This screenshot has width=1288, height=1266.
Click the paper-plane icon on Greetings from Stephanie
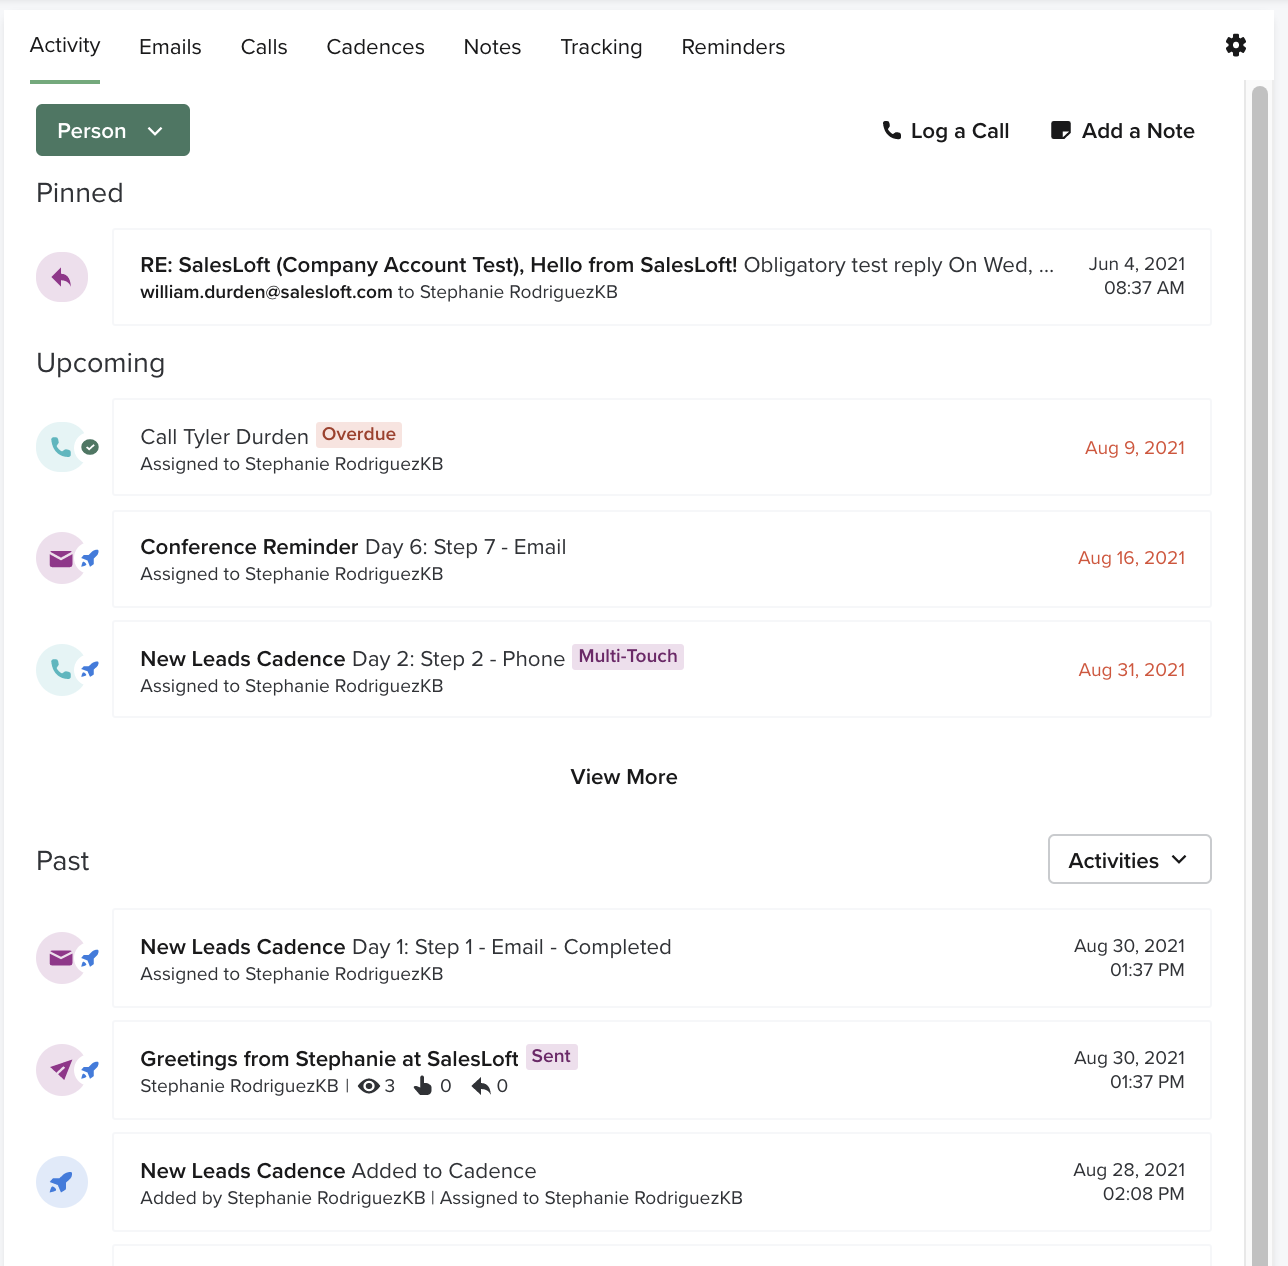click(60, 1069)
